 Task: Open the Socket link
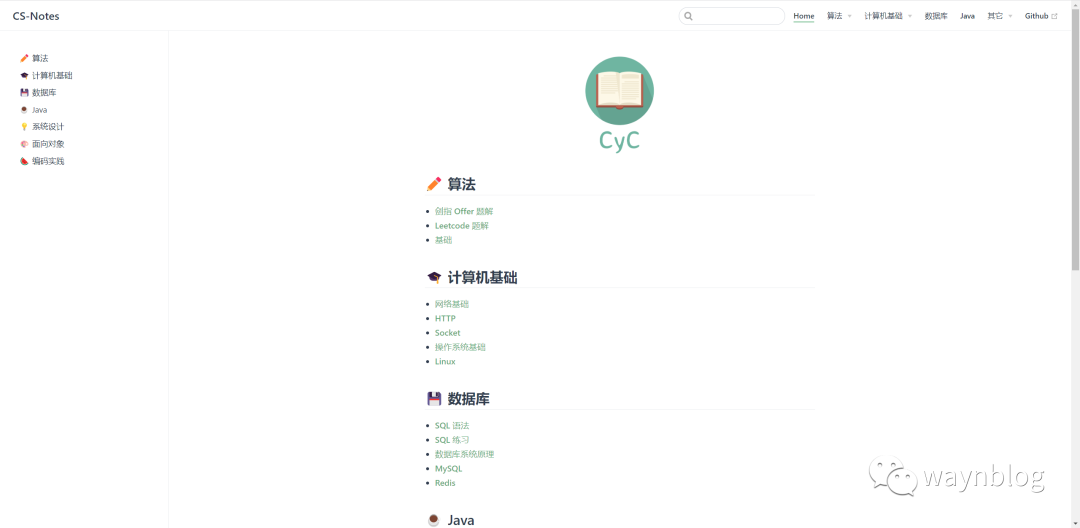pos(448,332)
